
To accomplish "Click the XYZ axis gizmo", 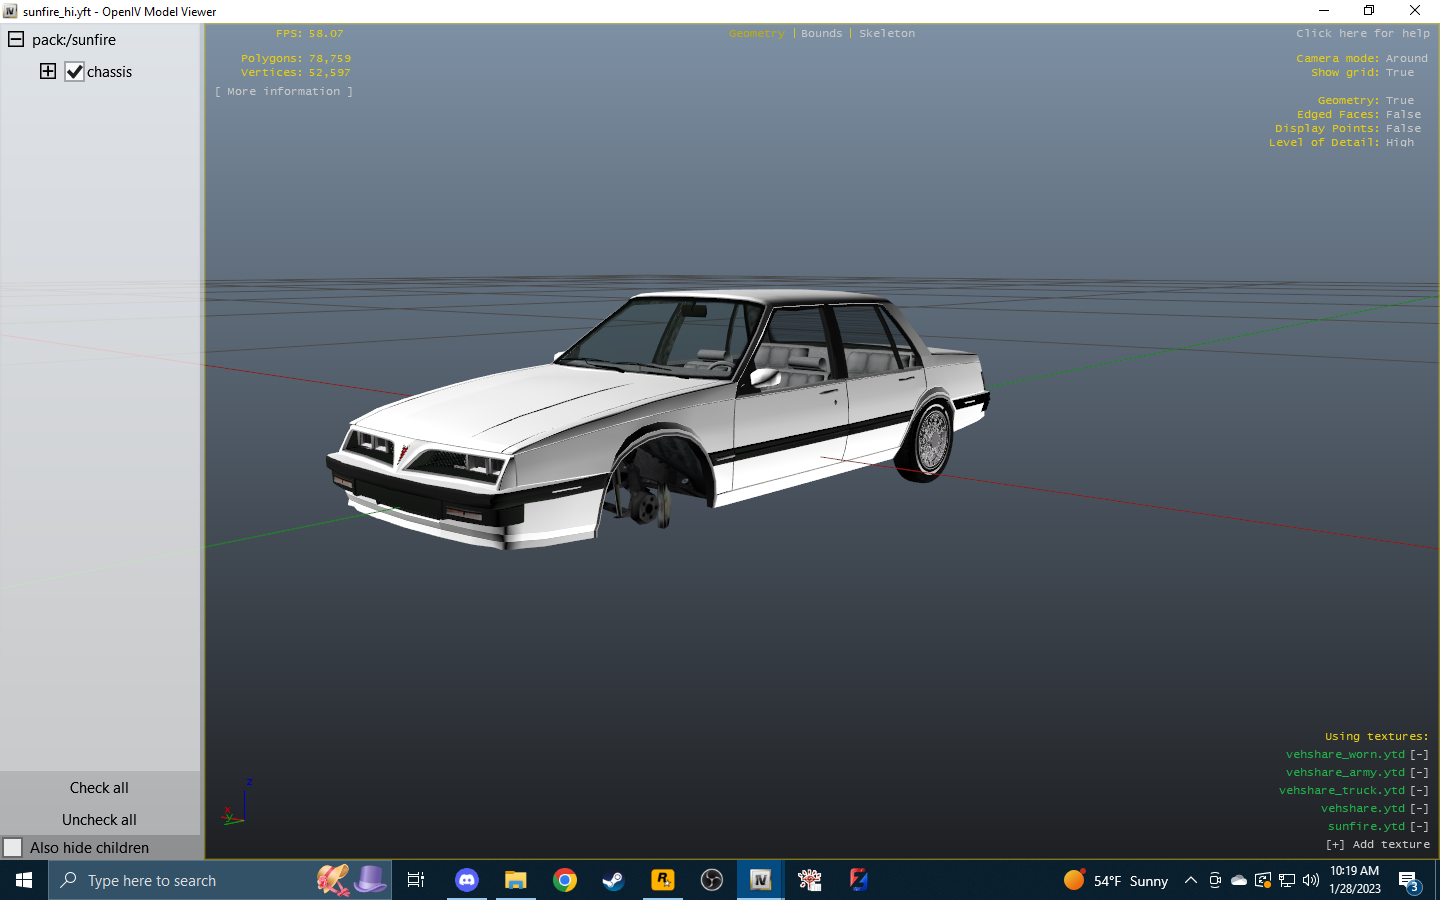I will pyautogui.click(x=236, y=803).
